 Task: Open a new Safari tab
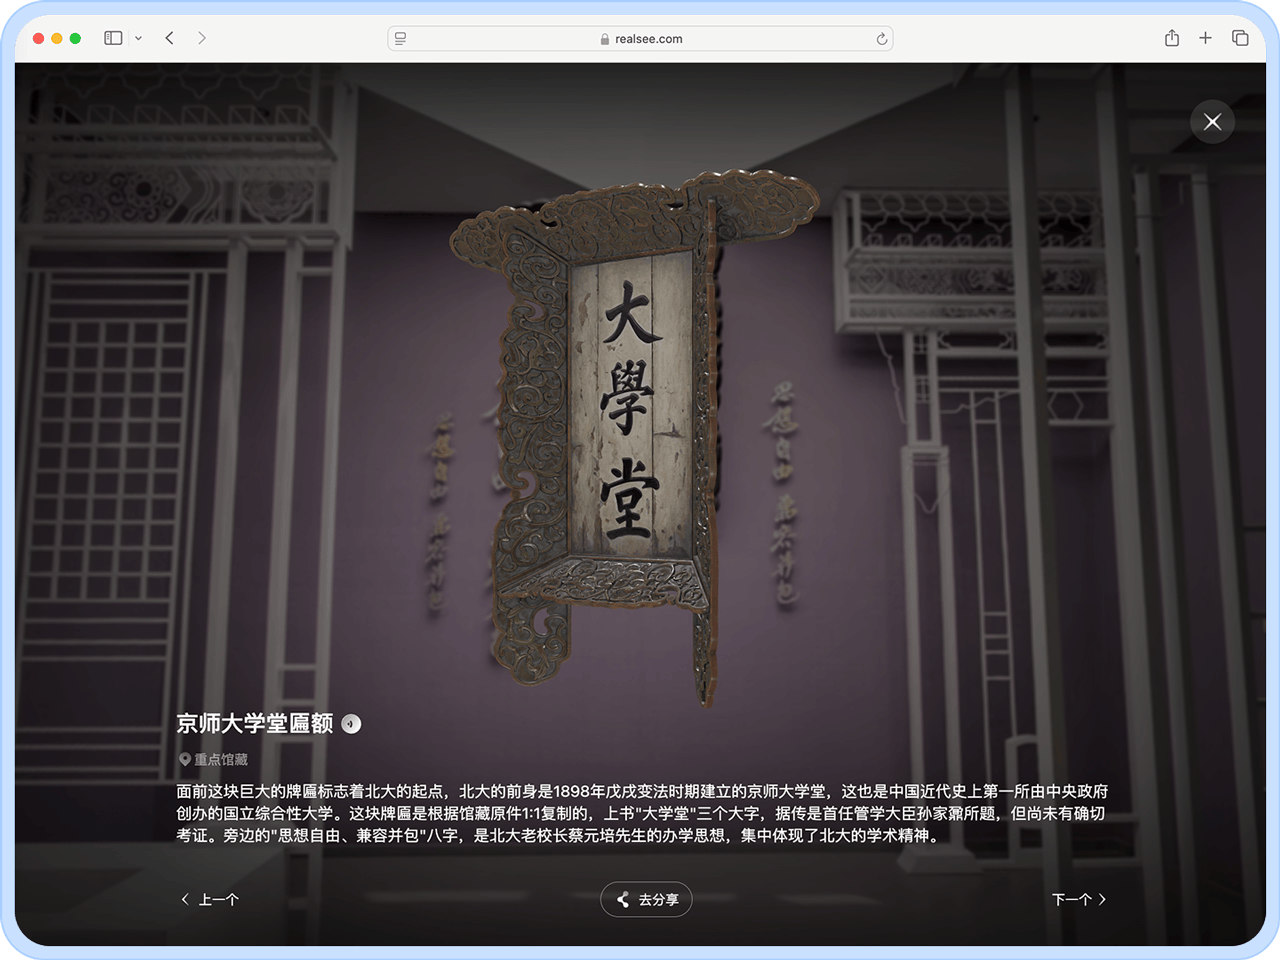point(1206,38)
